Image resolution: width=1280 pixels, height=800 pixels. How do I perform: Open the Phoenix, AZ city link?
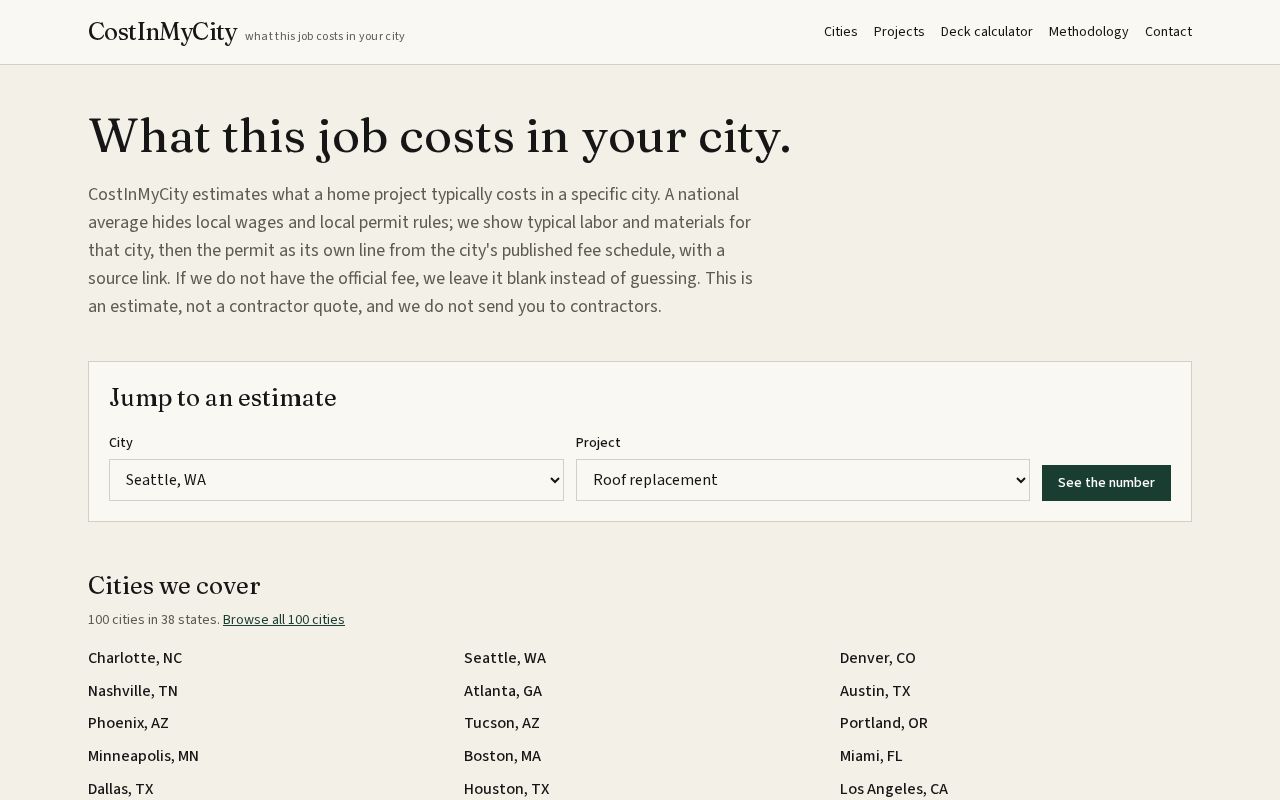(x=128, y=723)
